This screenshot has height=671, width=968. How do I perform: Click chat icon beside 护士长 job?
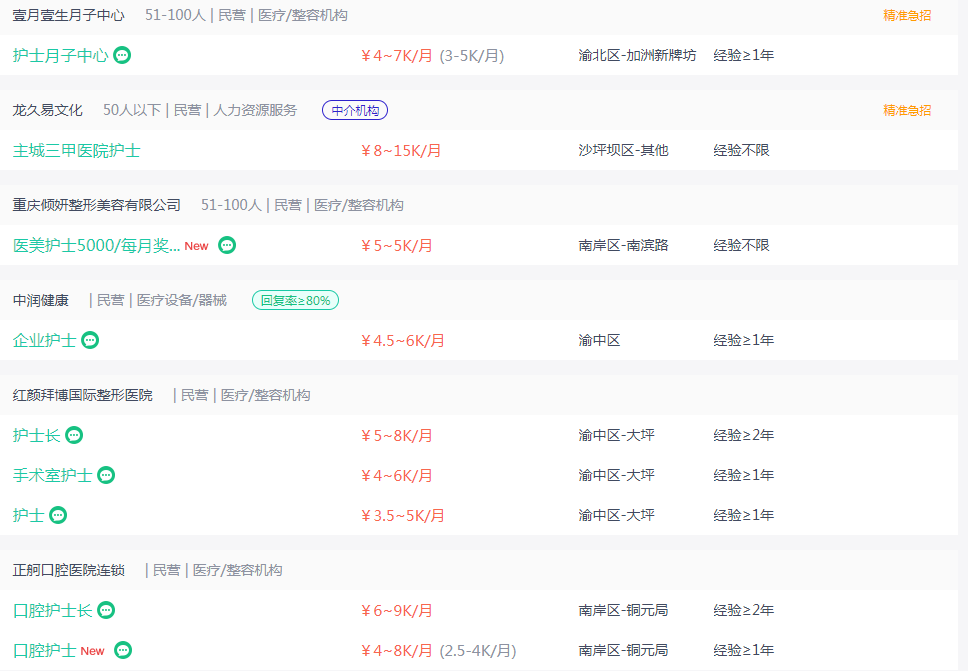[x=74, y=435]
